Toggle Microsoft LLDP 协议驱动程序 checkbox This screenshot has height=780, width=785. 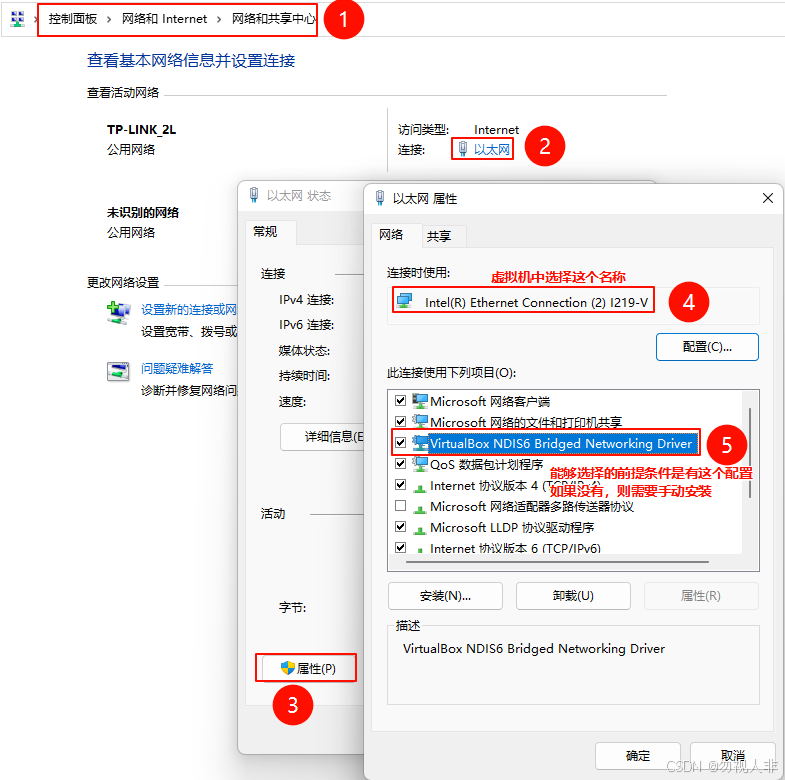pyautogui.click(x=400, y=527)
